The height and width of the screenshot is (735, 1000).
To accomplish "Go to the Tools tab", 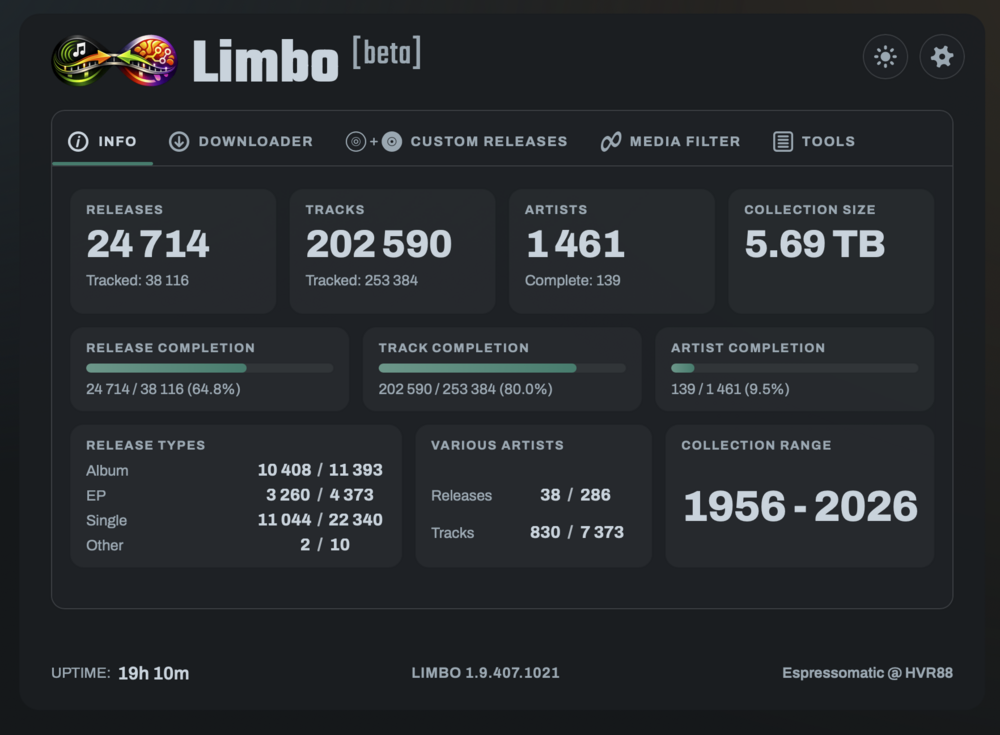I will 814,142.
